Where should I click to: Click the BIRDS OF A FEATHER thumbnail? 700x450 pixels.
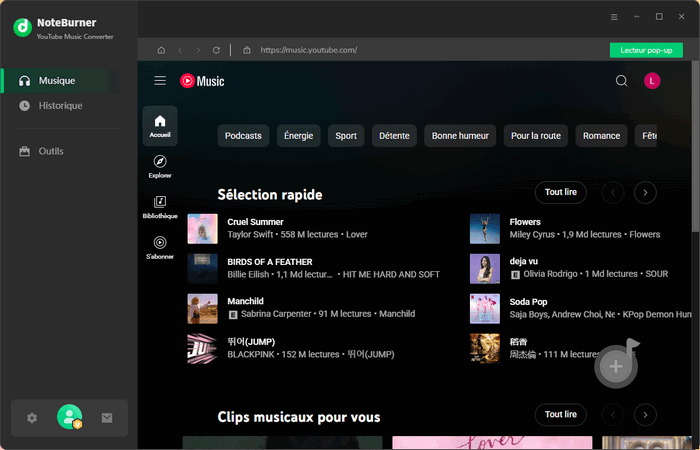pos(203,269)
